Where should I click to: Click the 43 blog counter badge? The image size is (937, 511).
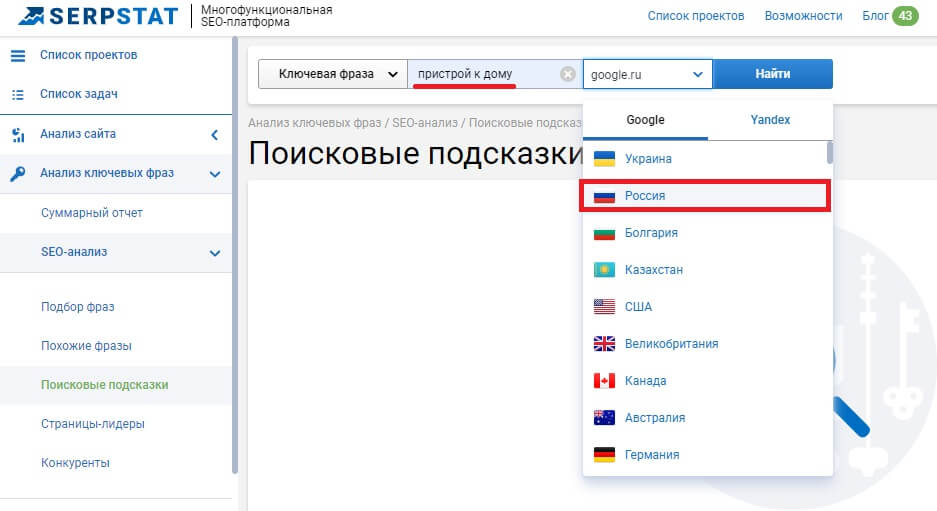(x=905, y=16)
